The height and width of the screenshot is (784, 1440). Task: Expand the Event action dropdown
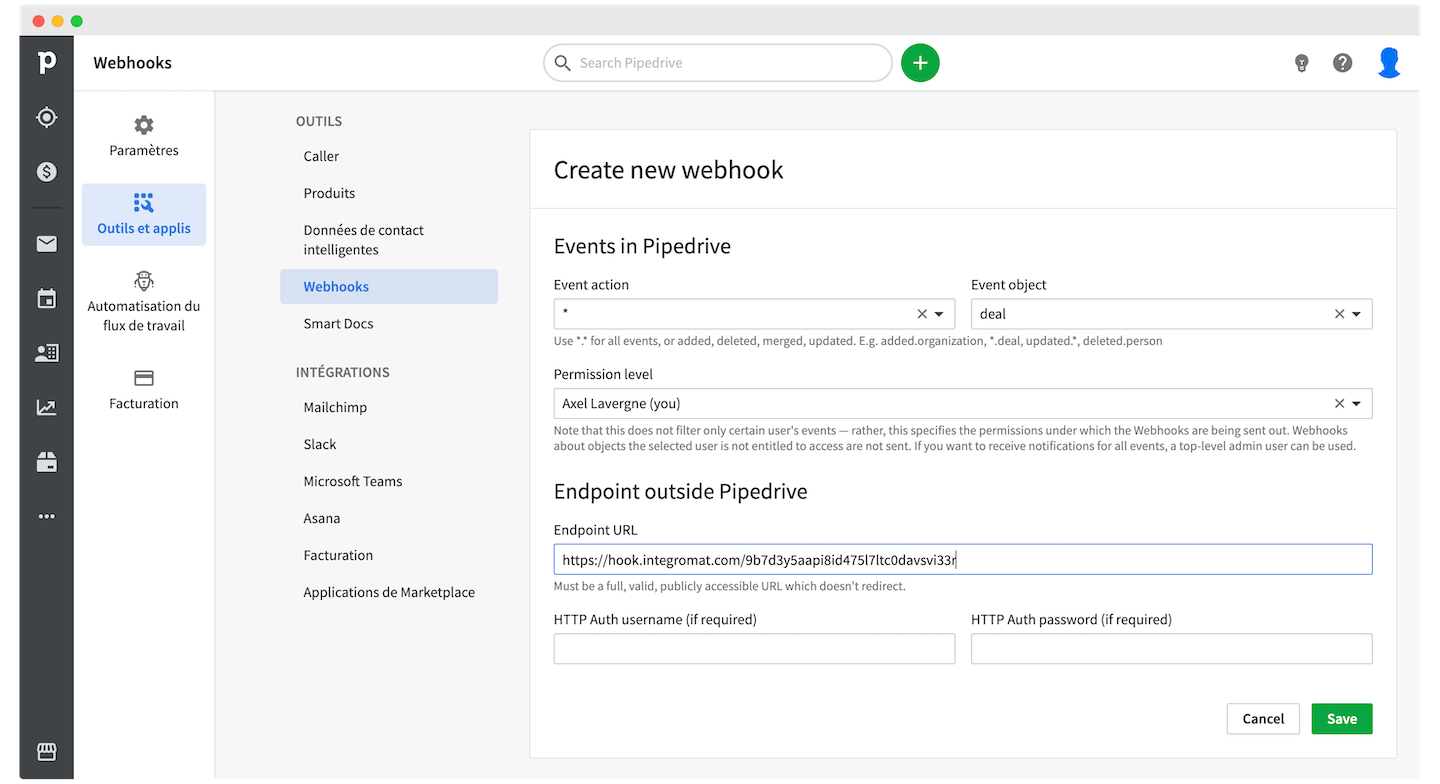click(x=937, y=313)
